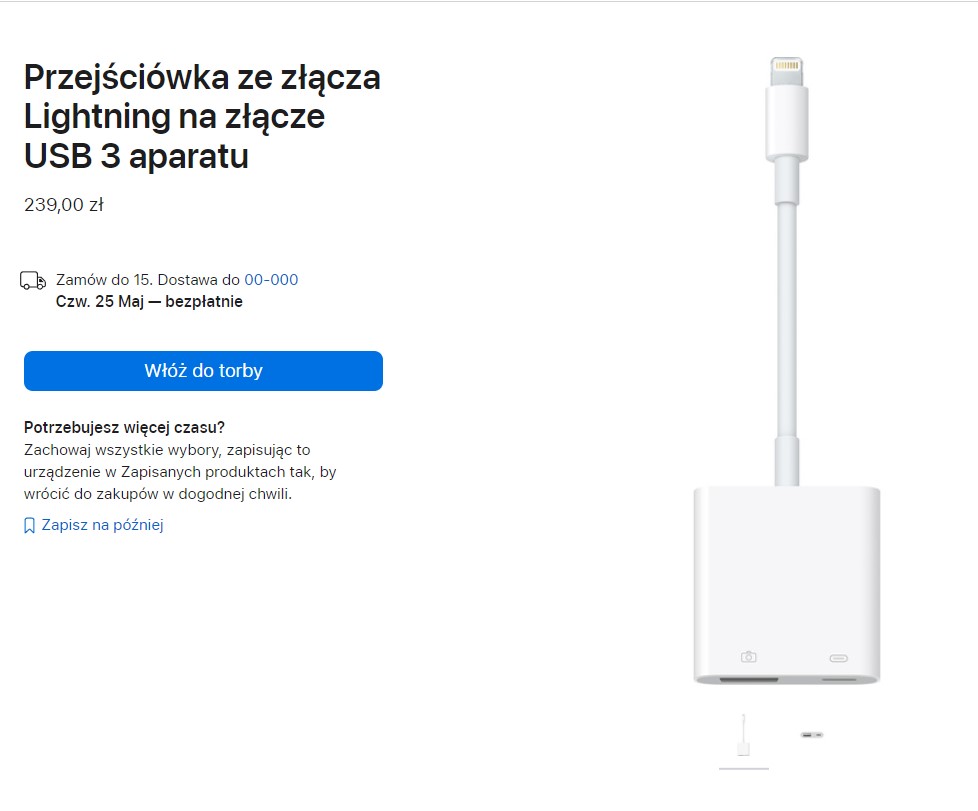This screenshot has width=978, height=811.
Task: Click the Lightning port slot on adapter bottom
Action: 838,679
